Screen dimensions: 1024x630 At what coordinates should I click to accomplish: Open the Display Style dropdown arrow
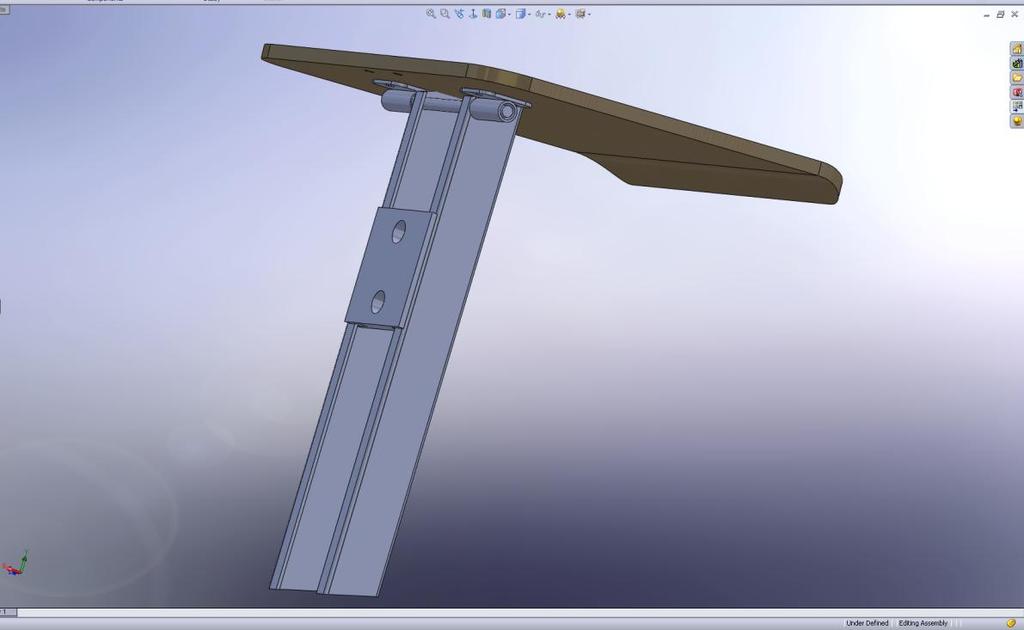pyautogui.click(x=530, y=14)
